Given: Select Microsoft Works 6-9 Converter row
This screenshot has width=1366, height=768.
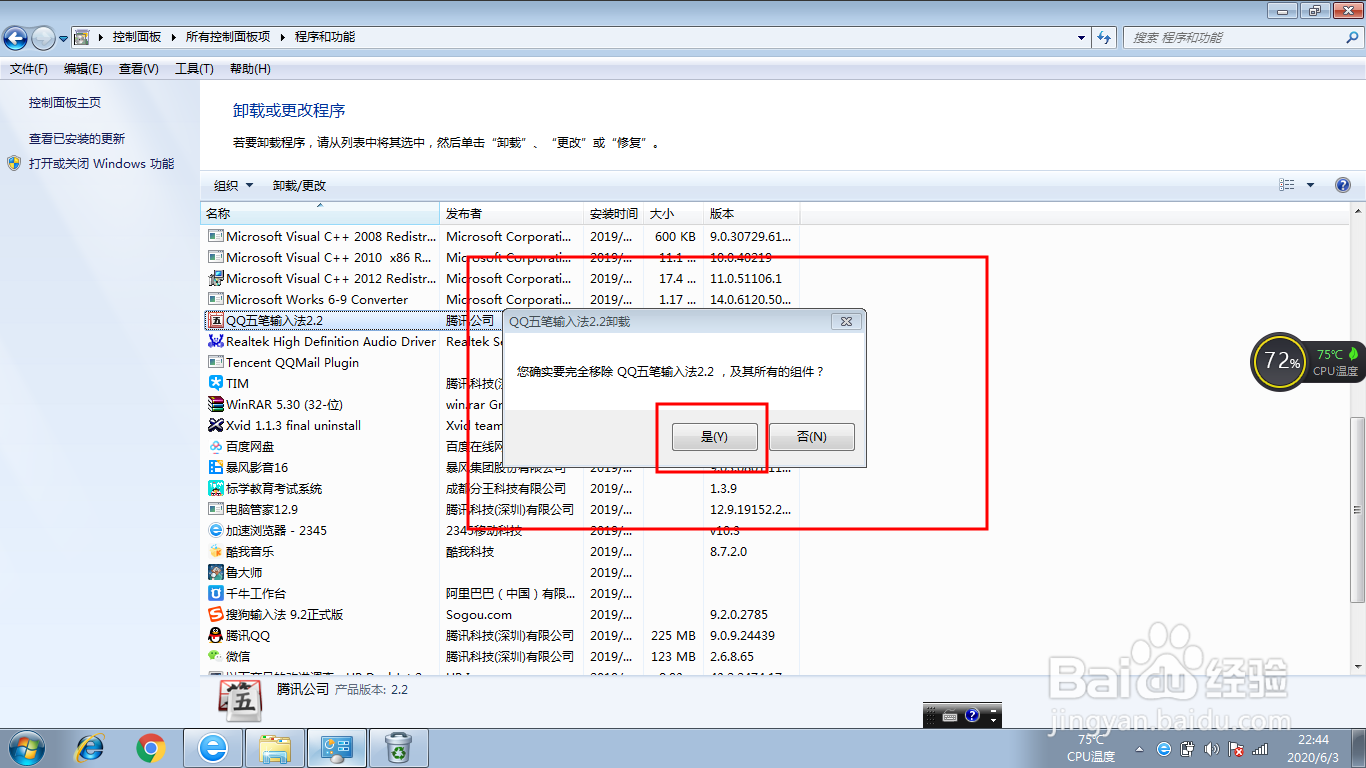Looking at the screenshot, I should click(501, 300).
